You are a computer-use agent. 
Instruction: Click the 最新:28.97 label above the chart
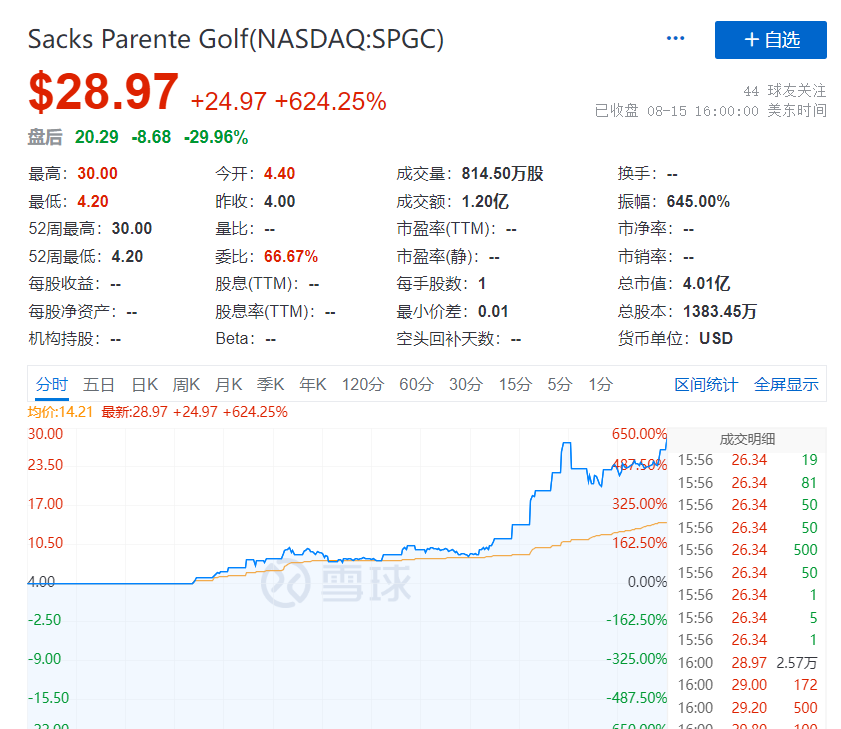point(135,412)
